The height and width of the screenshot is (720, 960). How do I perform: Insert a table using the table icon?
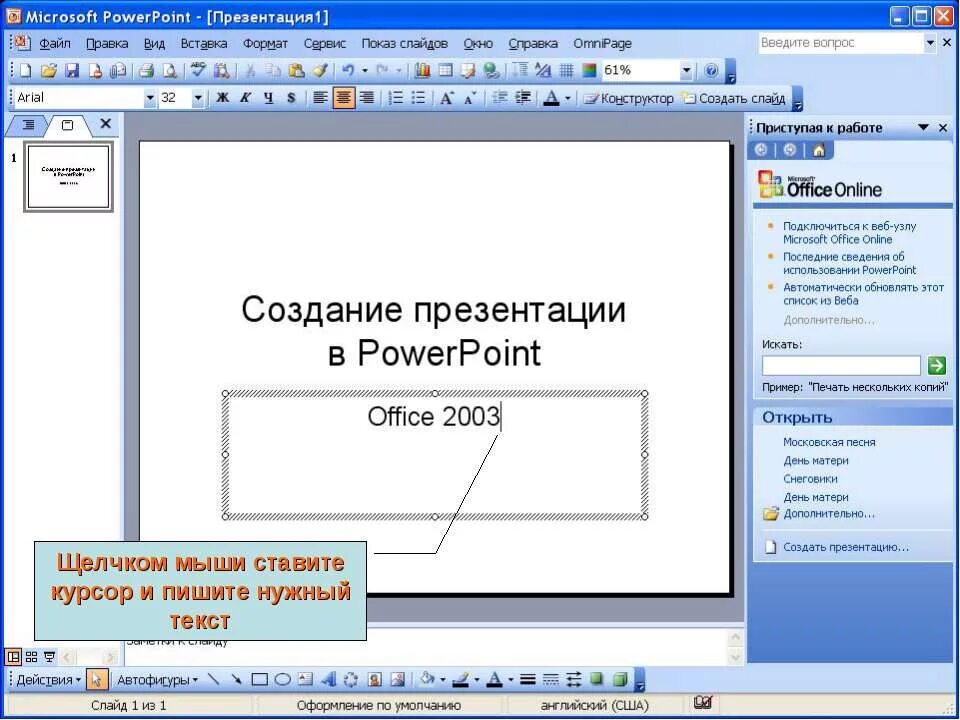[445, 70]
